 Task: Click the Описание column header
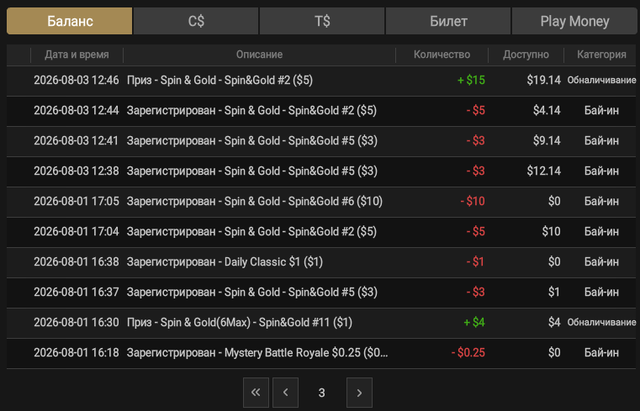[x=259, y=55]
